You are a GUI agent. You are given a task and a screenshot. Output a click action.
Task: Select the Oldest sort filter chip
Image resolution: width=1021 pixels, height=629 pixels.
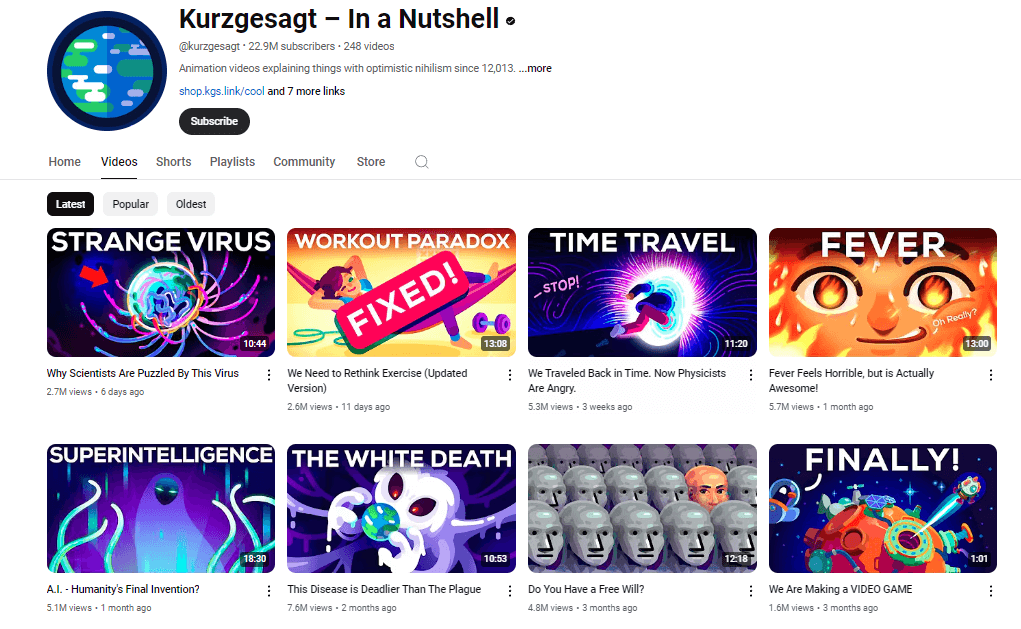click(191, 204)
